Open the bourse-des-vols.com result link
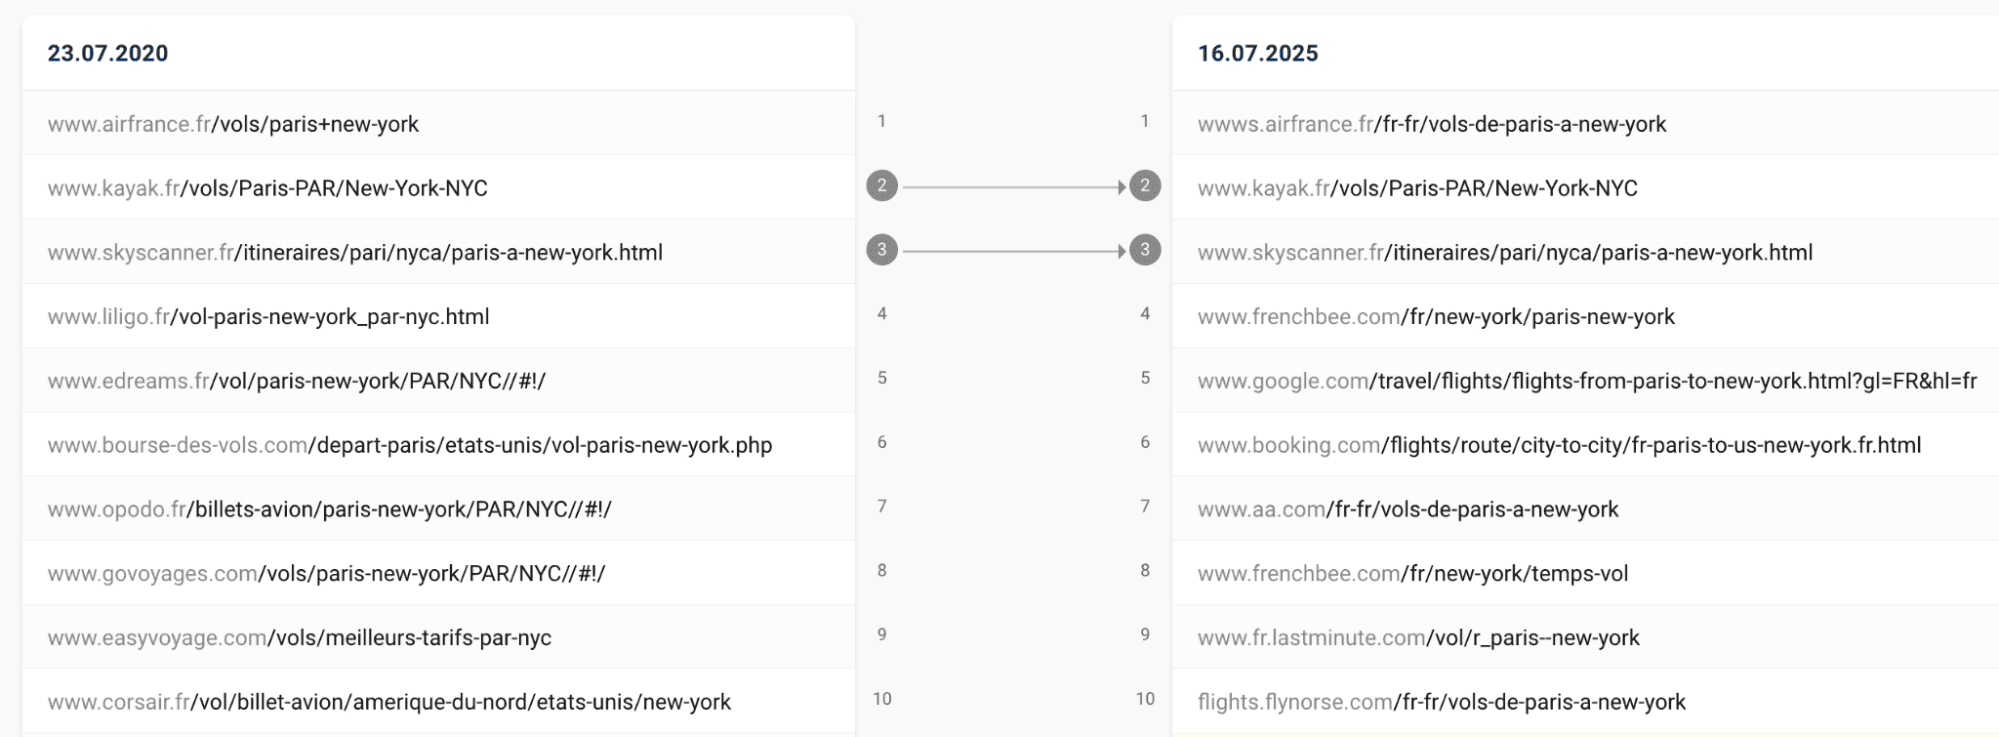This screenshot has width=1999, height=737. tap(410, 445)
